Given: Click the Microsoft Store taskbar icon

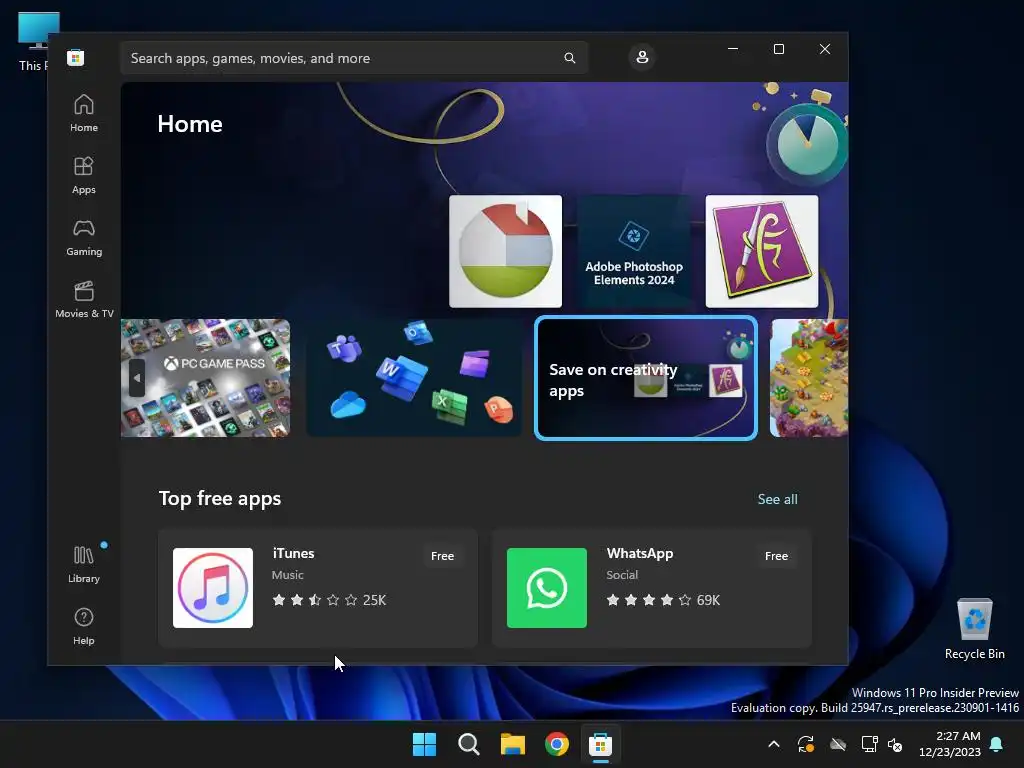Looking at the screenshot, I should [x=600, y=744].
